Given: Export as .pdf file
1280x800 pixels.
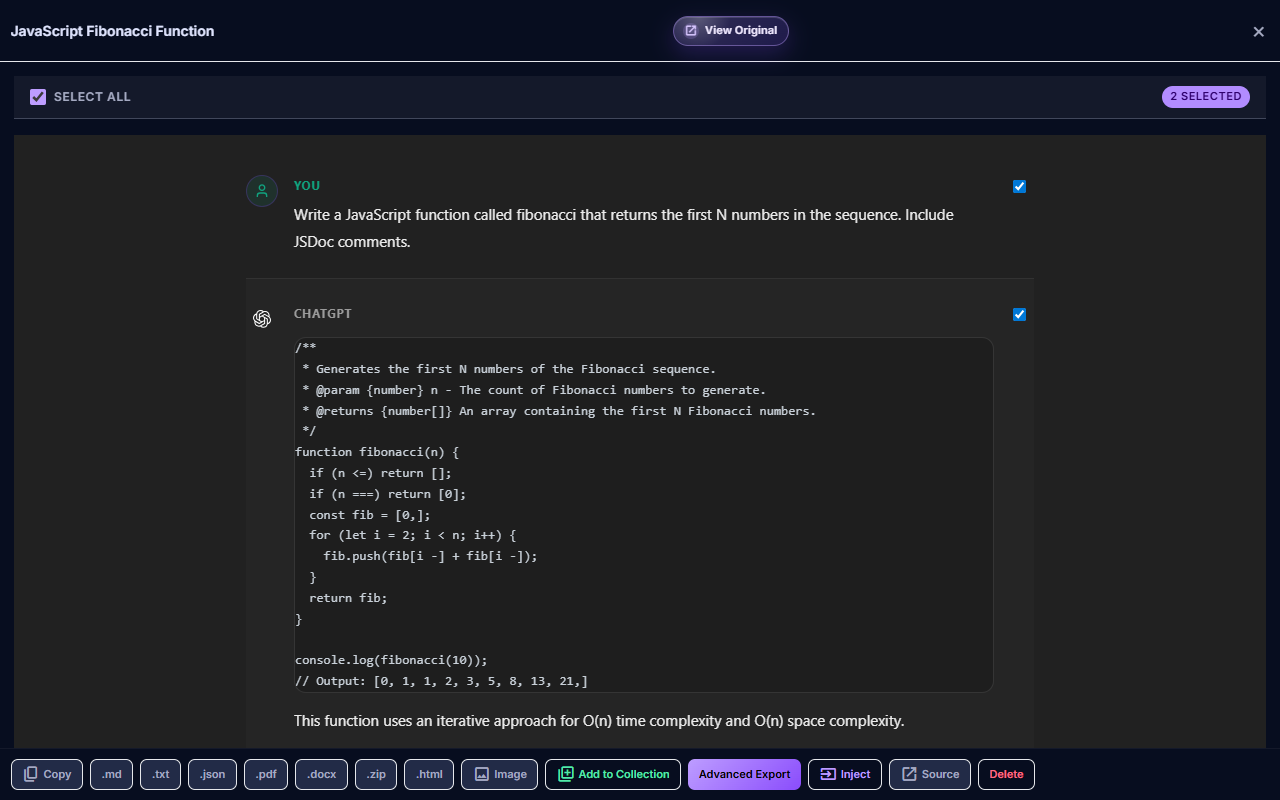Looking at the screenshot, I should pos(266,774).
